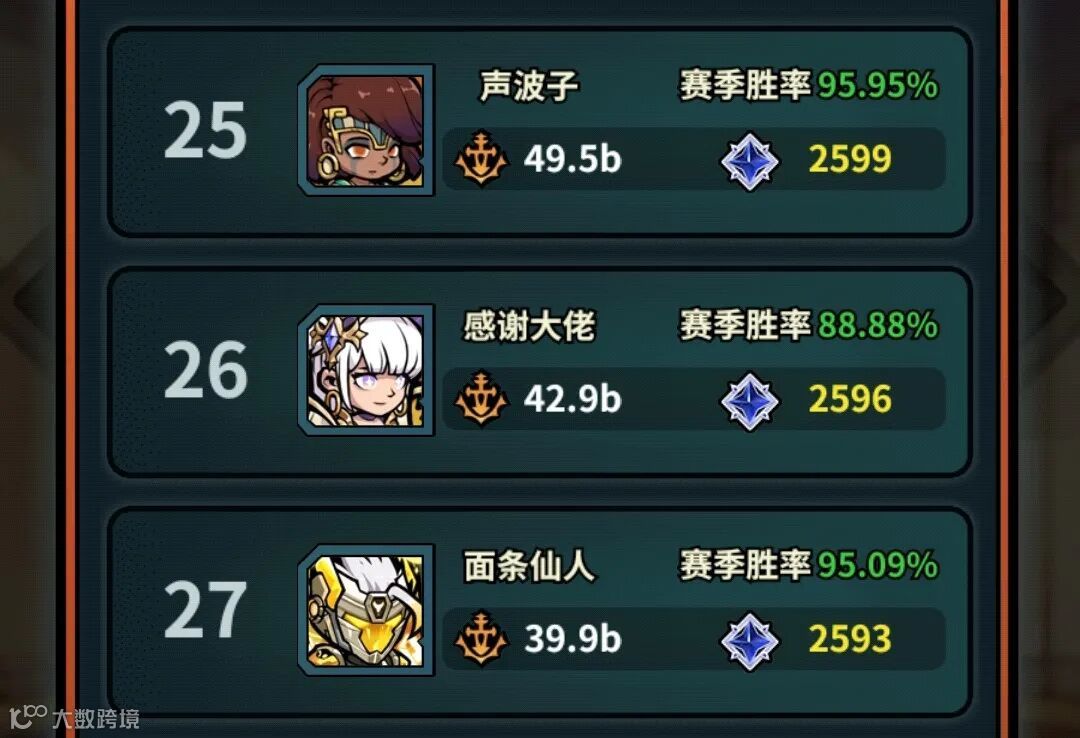The width and height of the screenshot is (1080, 738).
Task: Click the season win rate 95.95%
Action: [878, 85]
